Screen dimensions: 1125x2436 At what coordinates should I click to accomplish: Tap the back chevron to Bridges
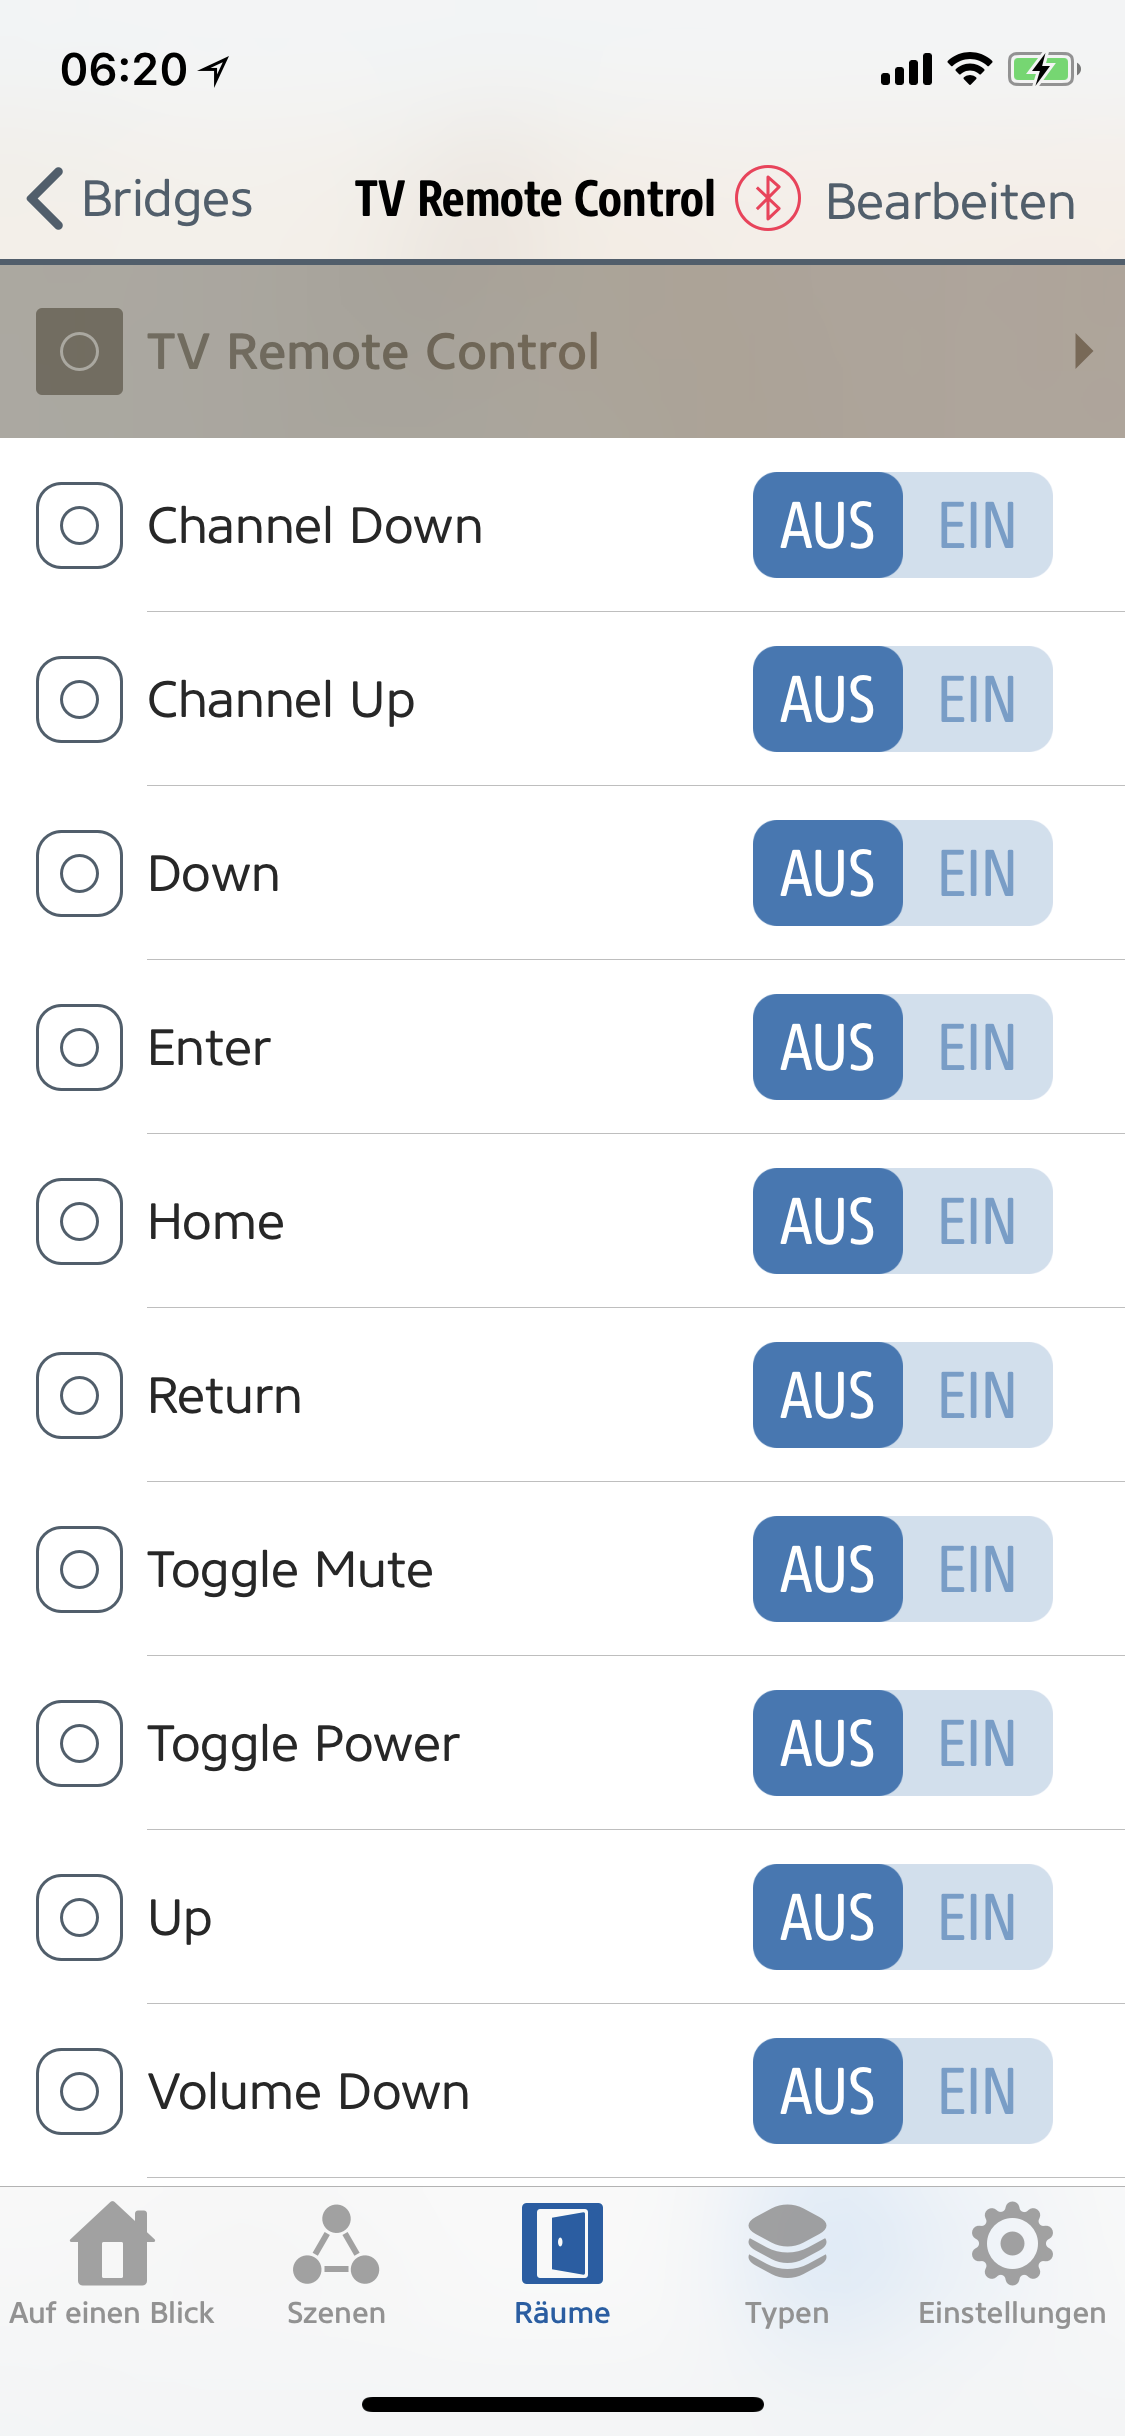point(46,198)
